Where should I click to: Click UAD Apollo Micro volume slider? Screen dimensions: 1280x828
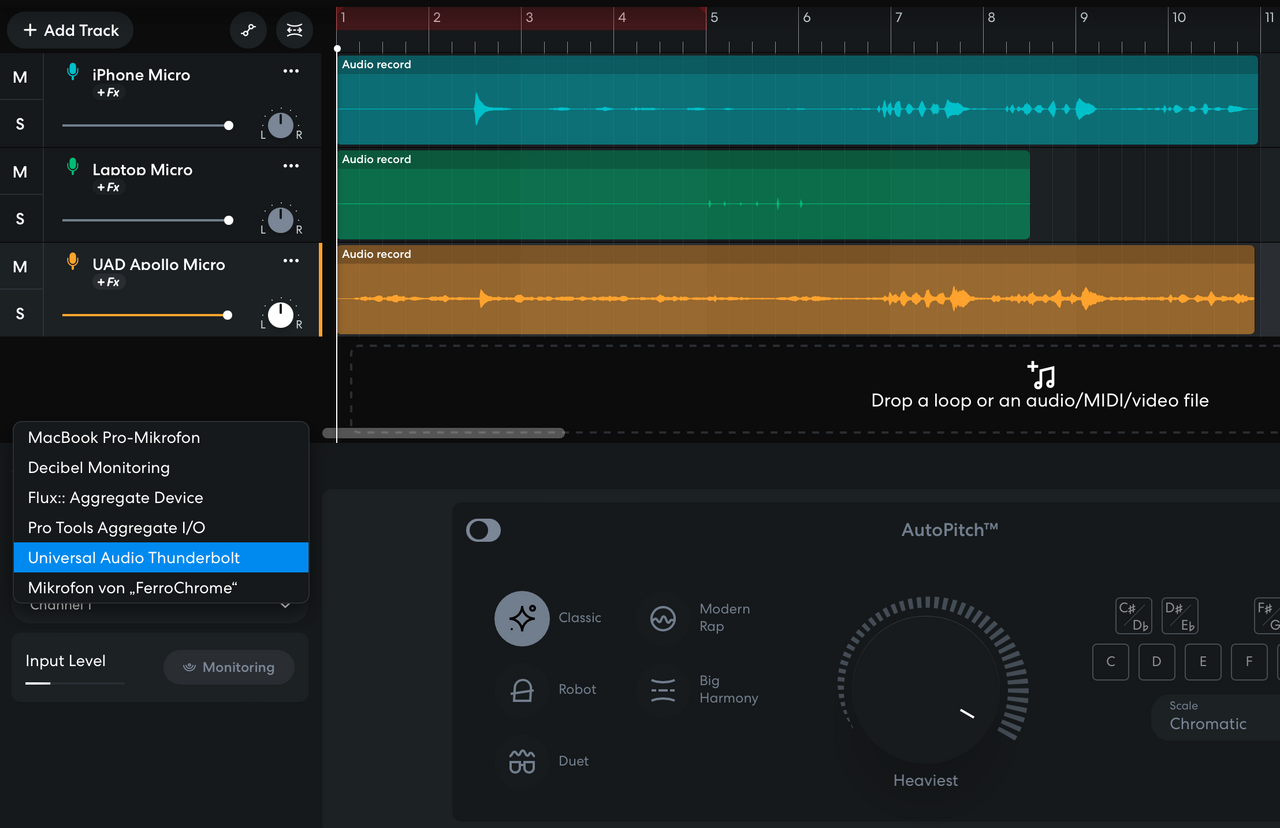coord(147,315)
